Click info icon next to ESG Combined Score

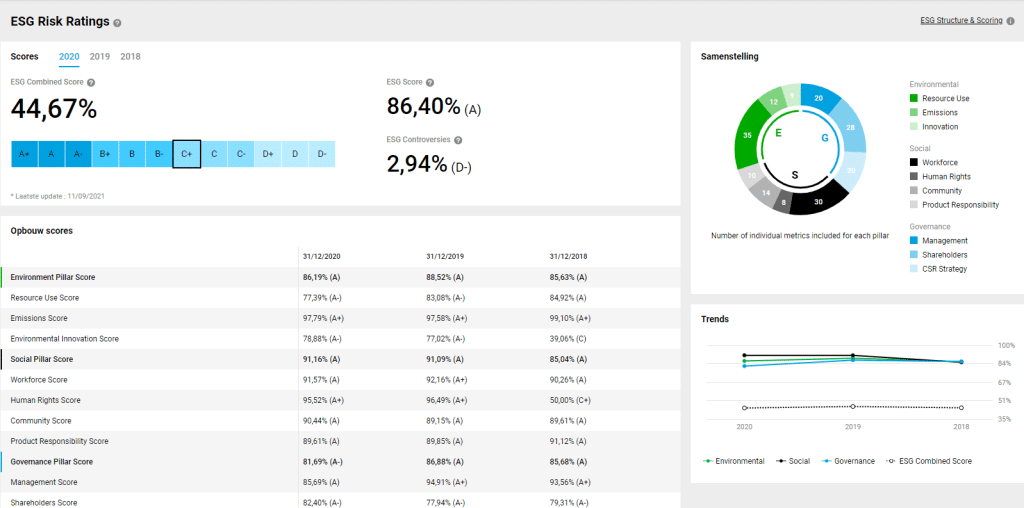[91, 83]
